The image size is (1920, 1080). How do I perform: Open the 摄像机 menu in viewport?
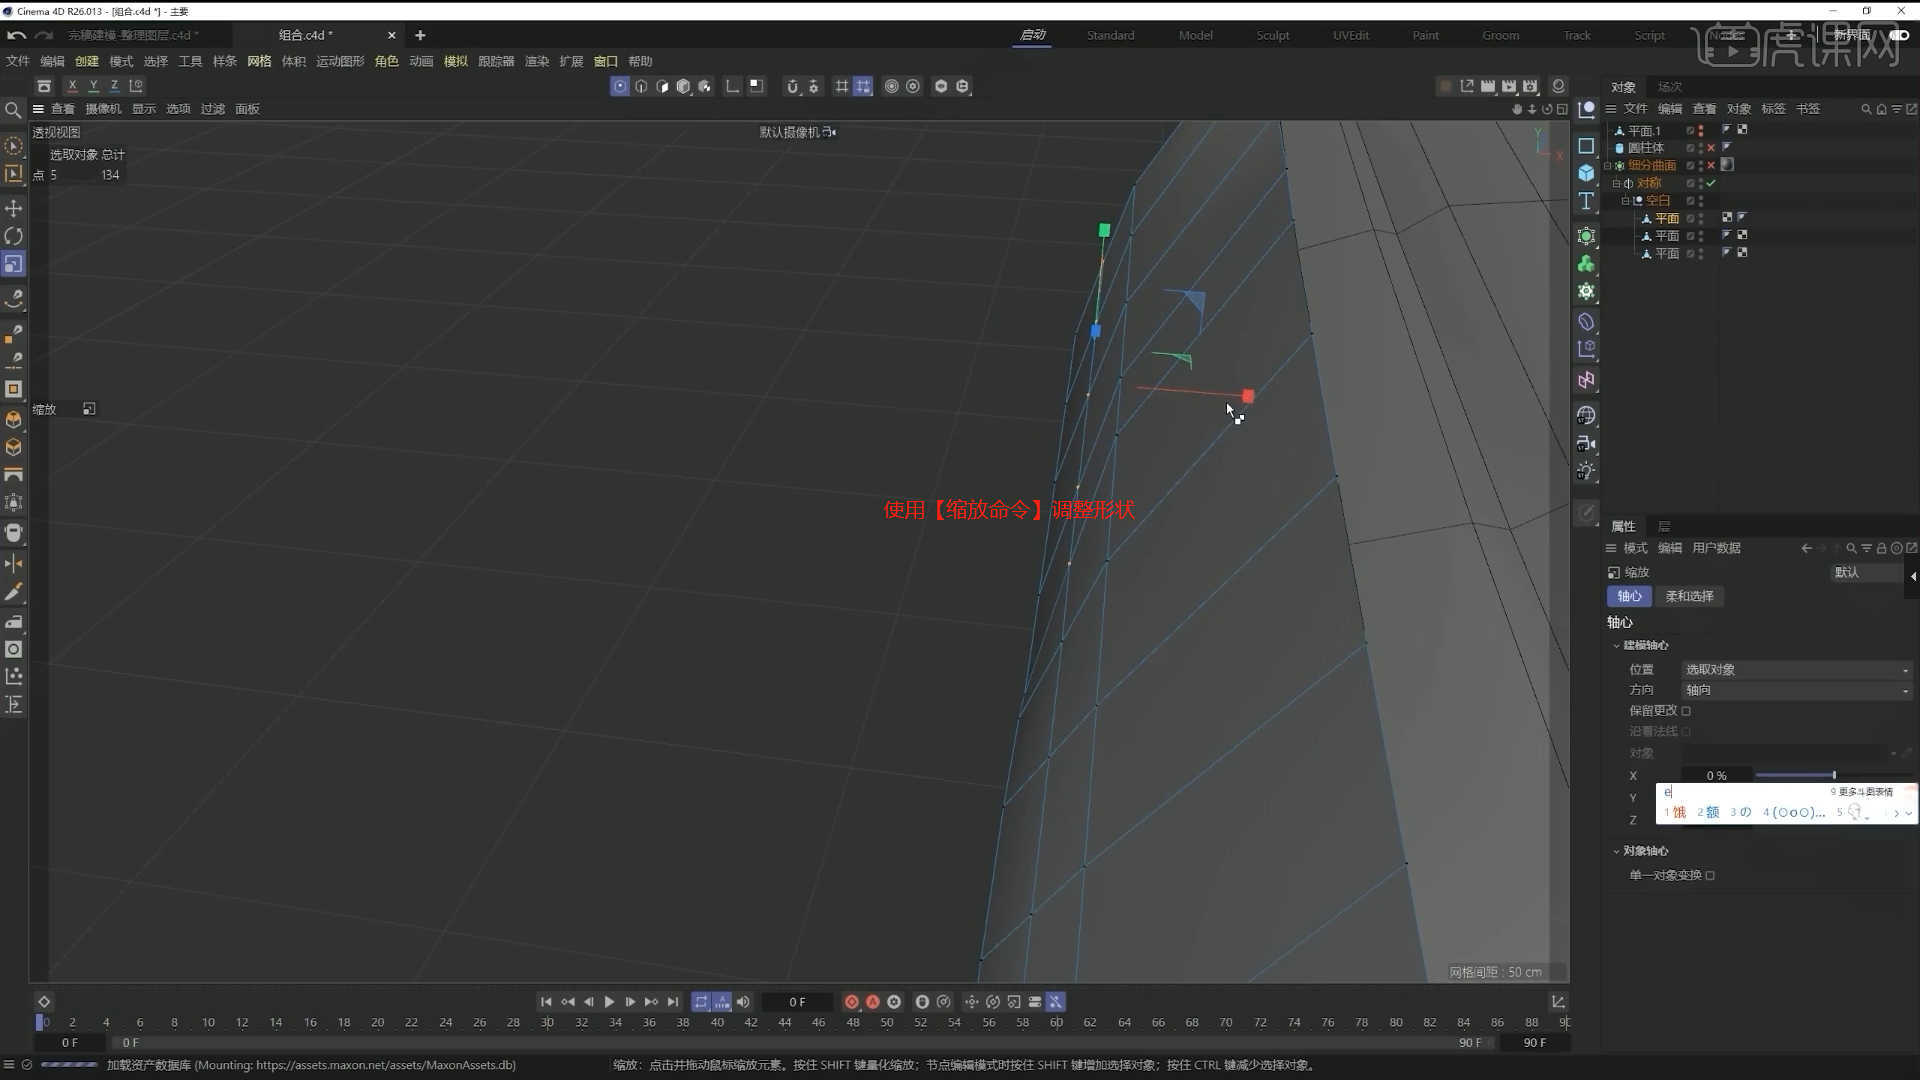pos(103,109)
